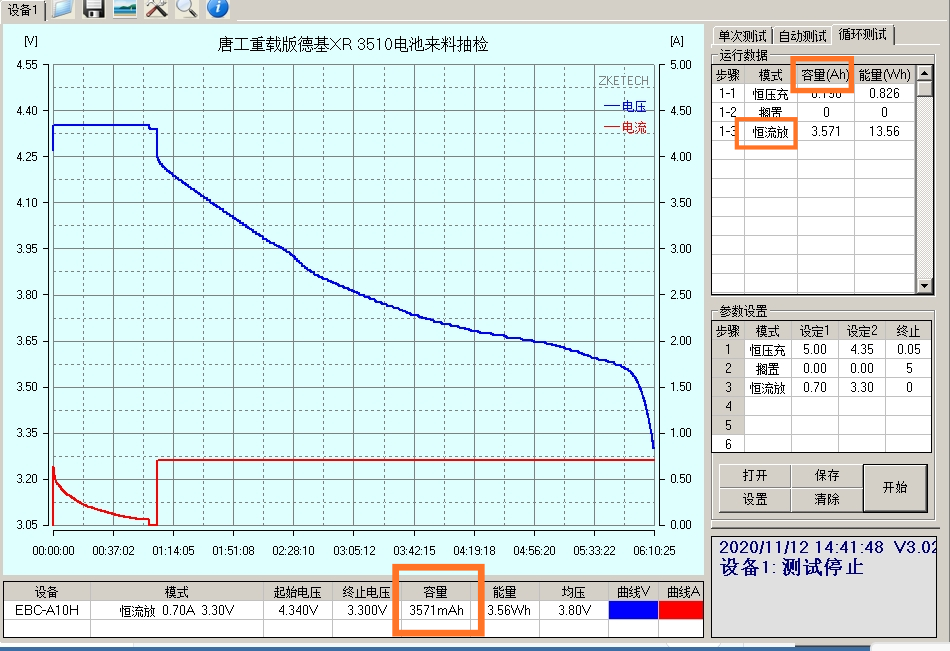Click the 搁置 mode in parameter step 2
950x651 pixels.
767,369
